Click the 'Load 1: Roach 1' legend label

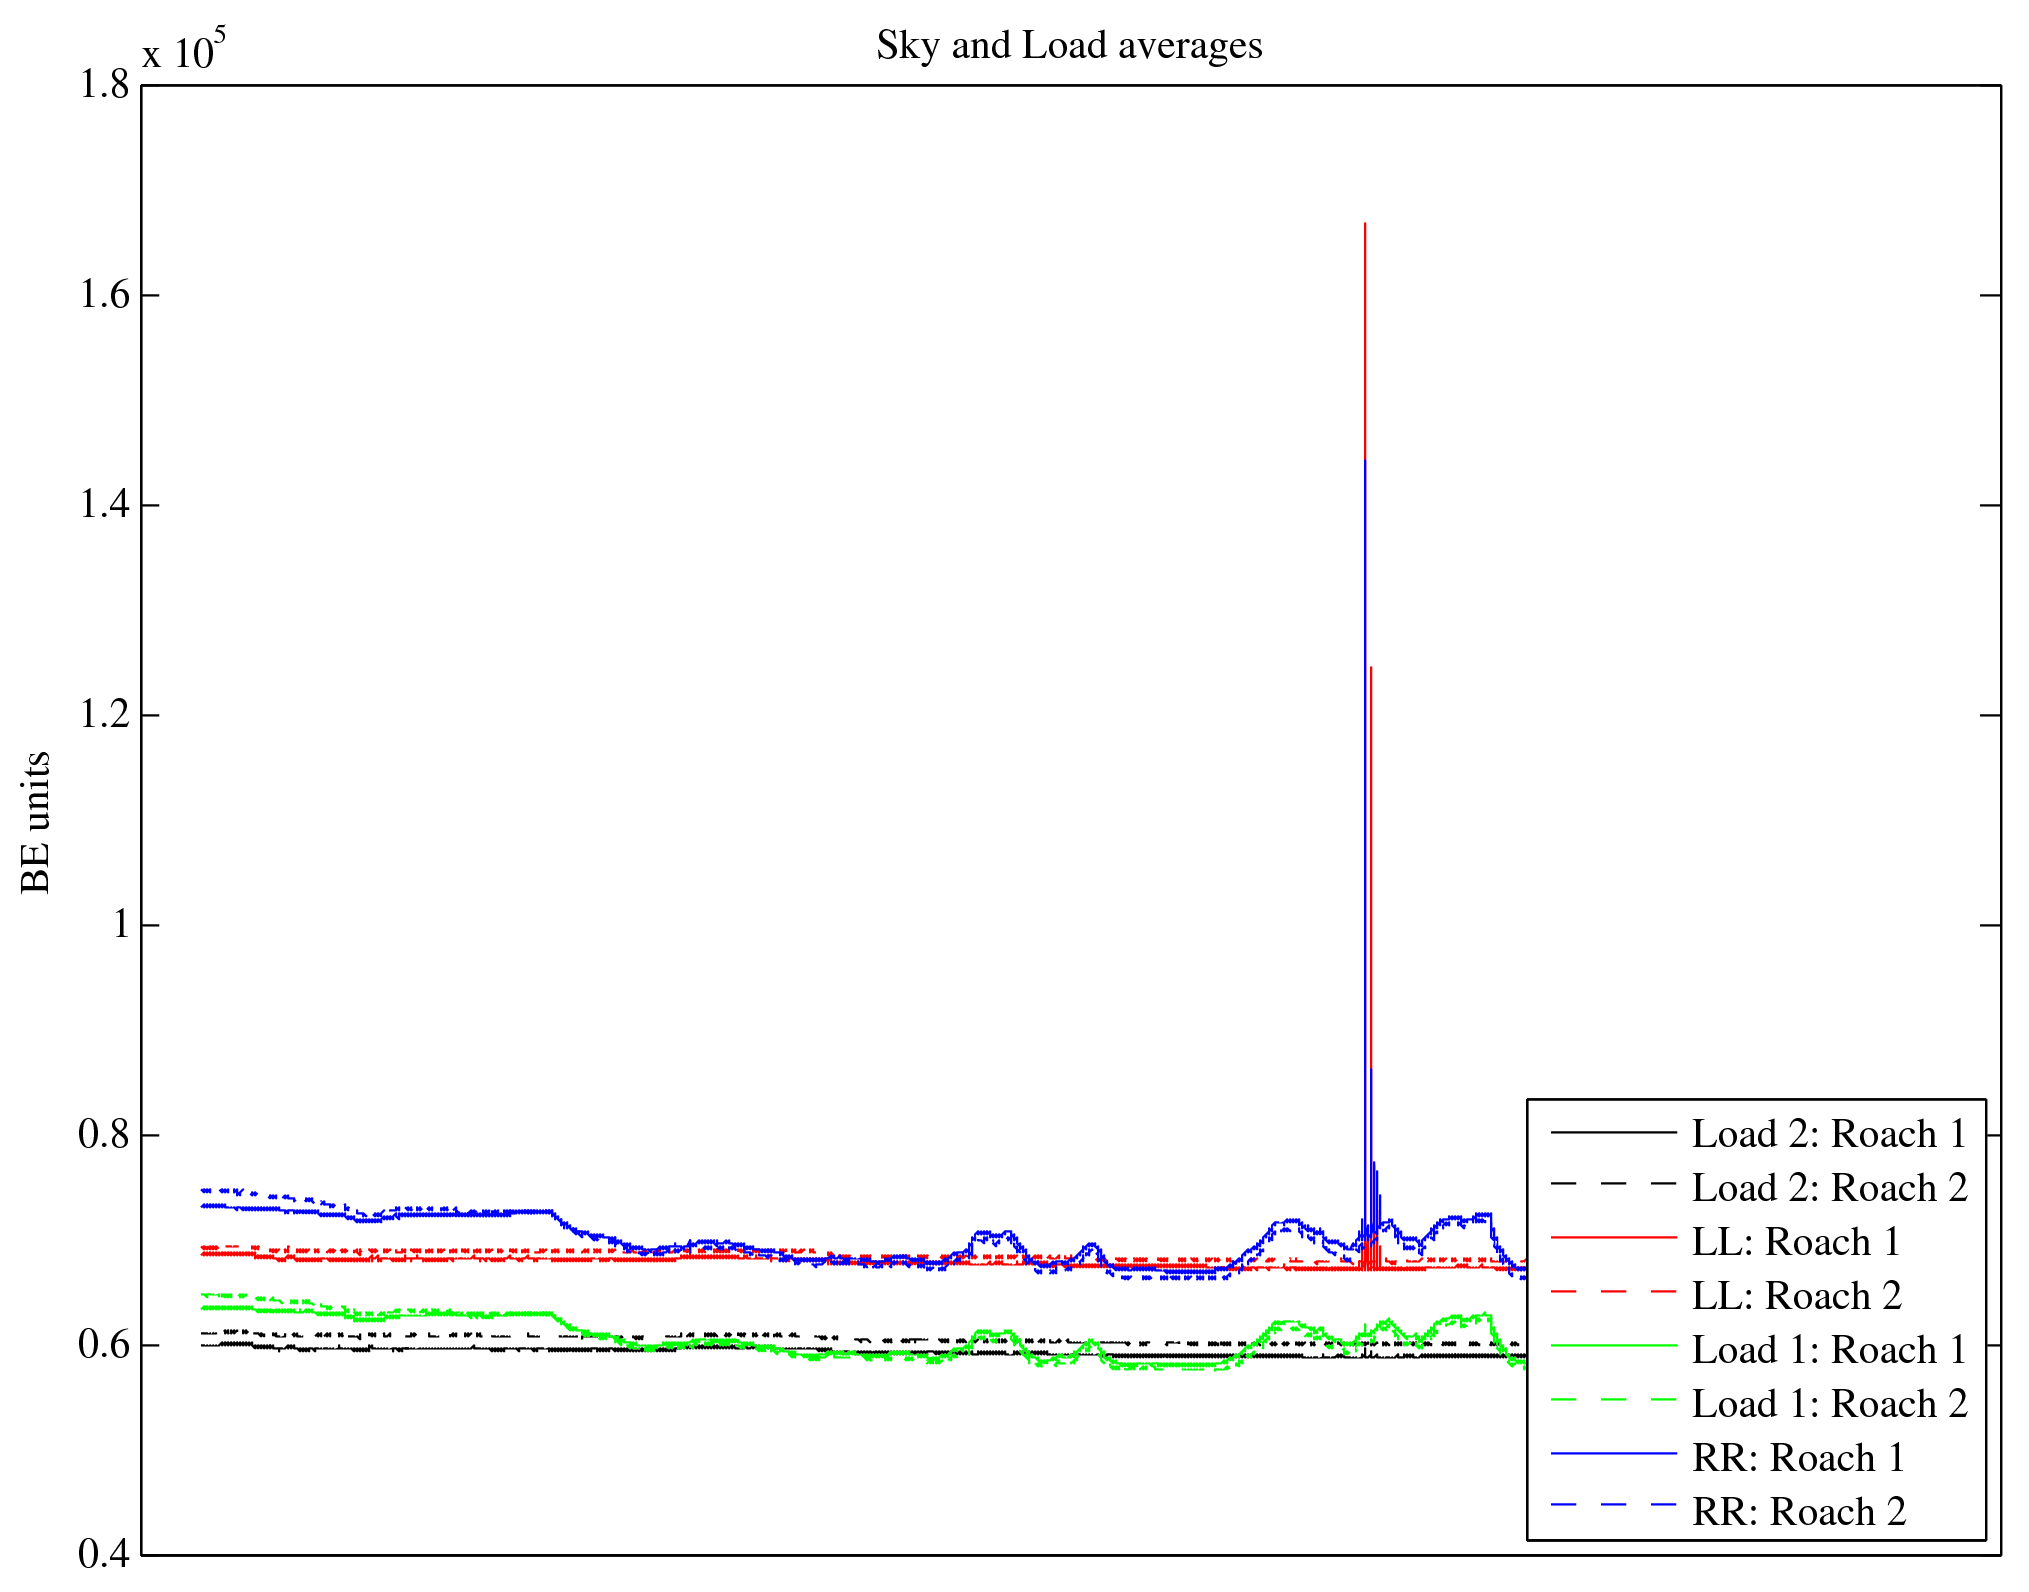point(1829,1350)
